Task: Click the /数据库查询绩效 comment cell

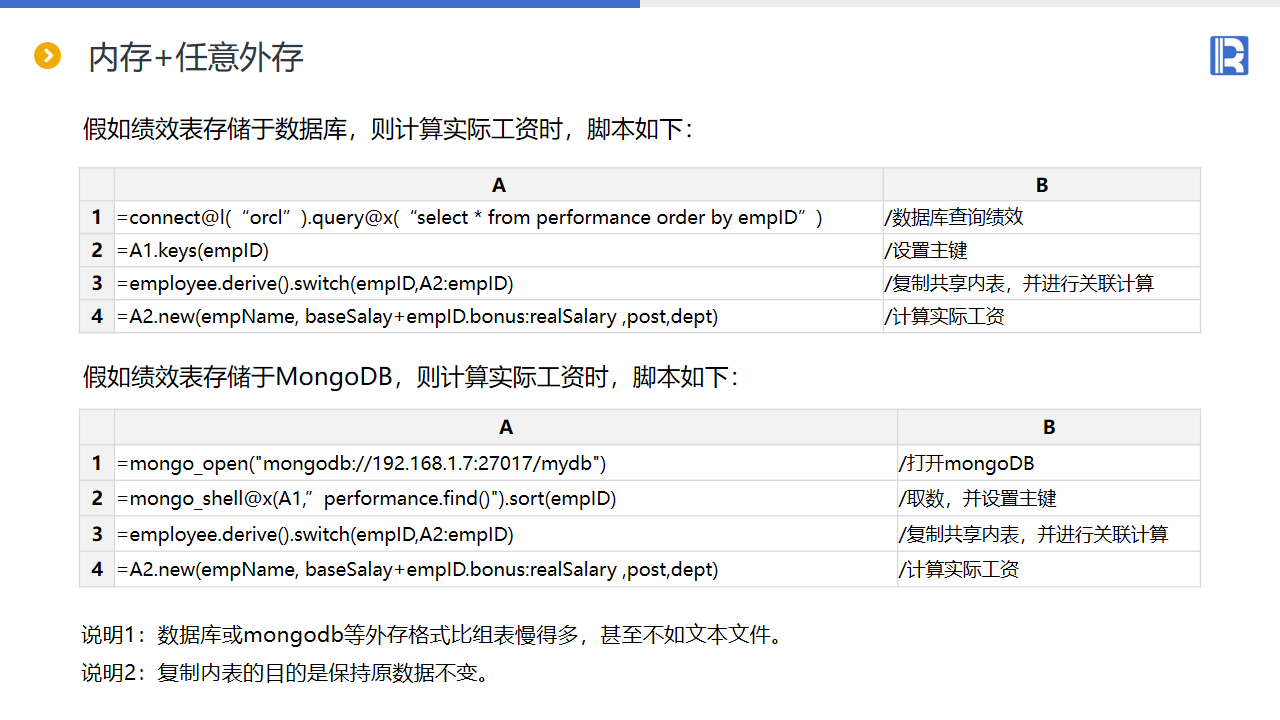Action: (954, 218)
